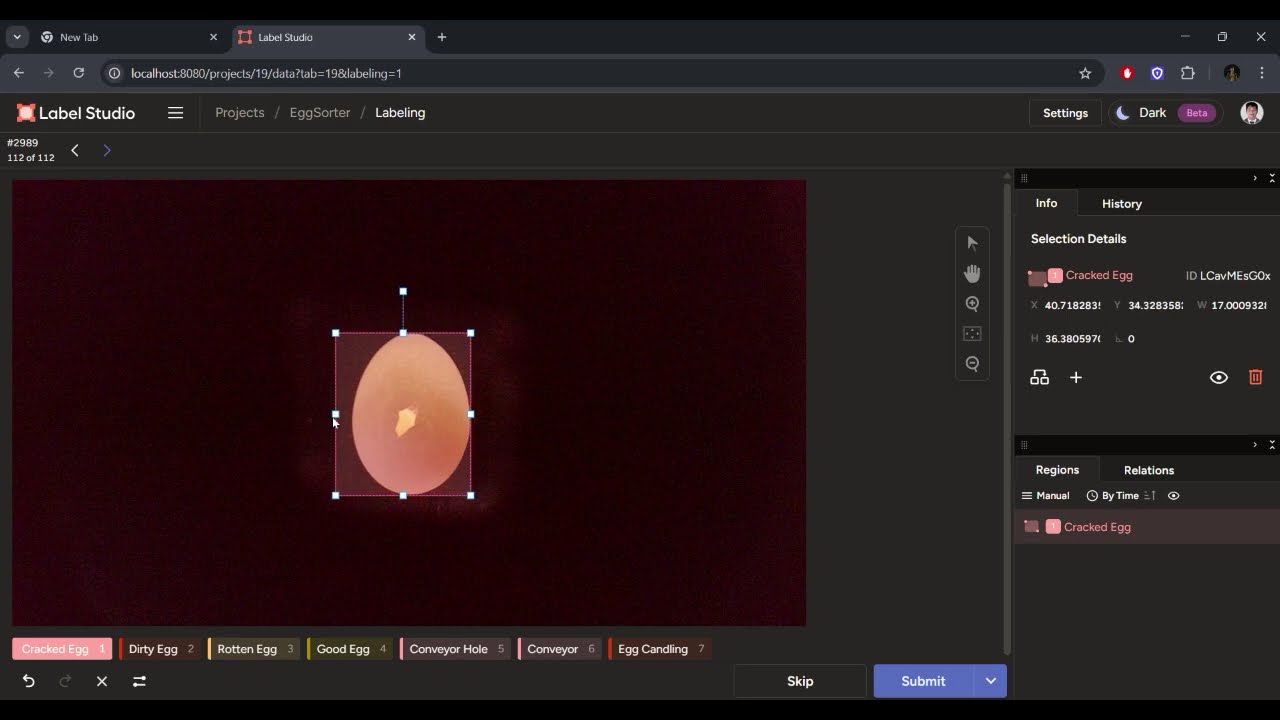The image size is (1280, 720).
Task: Zoom in on the egg image
Action: click(x=972, y=303)
